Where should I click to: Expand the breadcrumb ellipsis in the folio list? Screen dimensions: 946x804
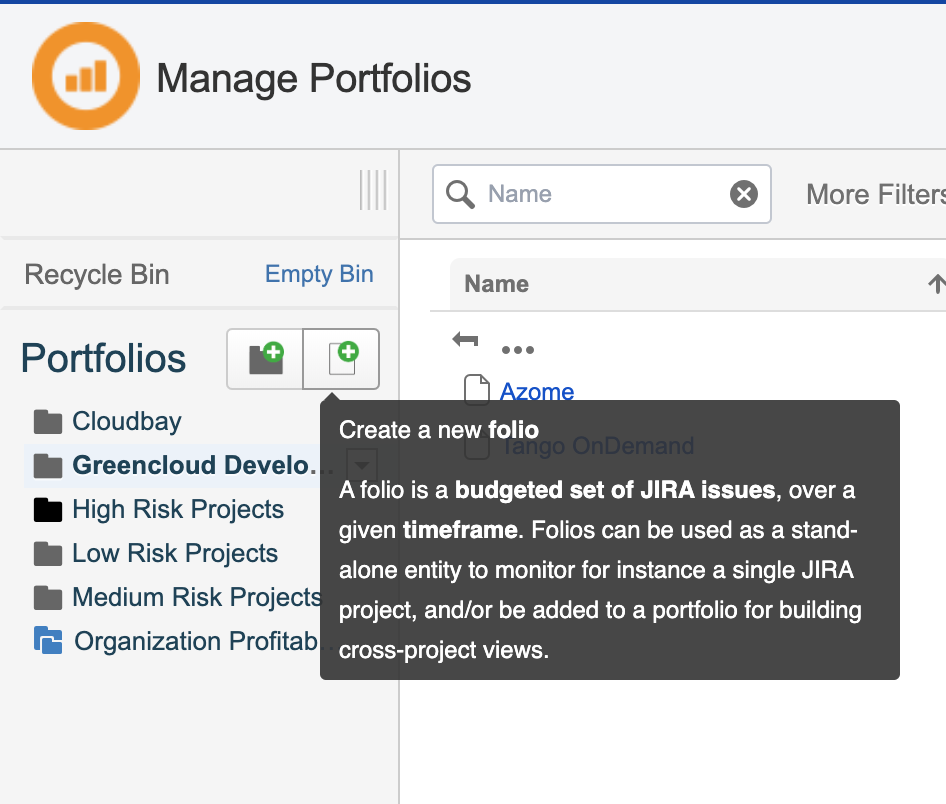pyautogui.click(x=518, y=348)
